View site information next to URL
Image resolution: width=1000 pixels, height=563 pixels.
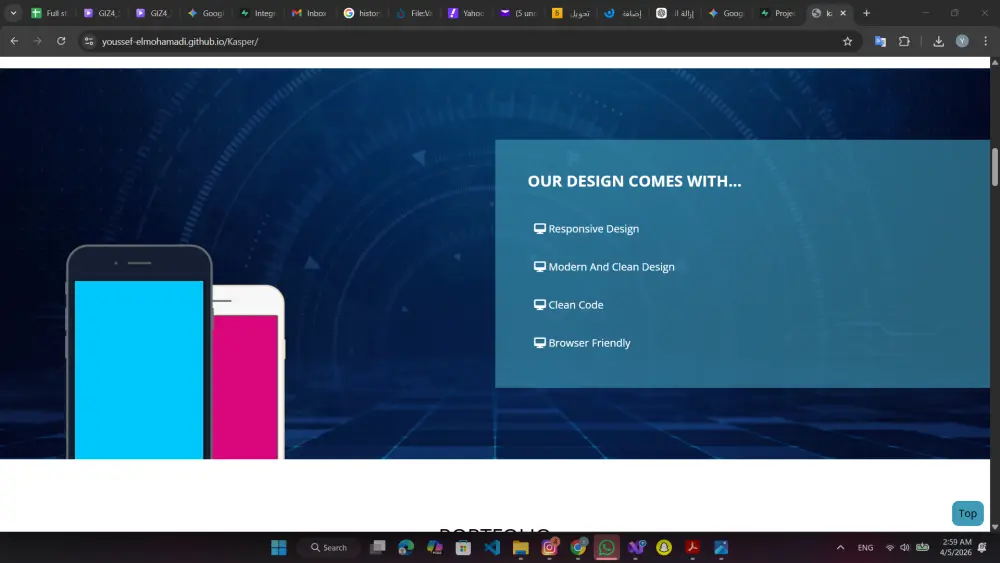tap(89, 41)
